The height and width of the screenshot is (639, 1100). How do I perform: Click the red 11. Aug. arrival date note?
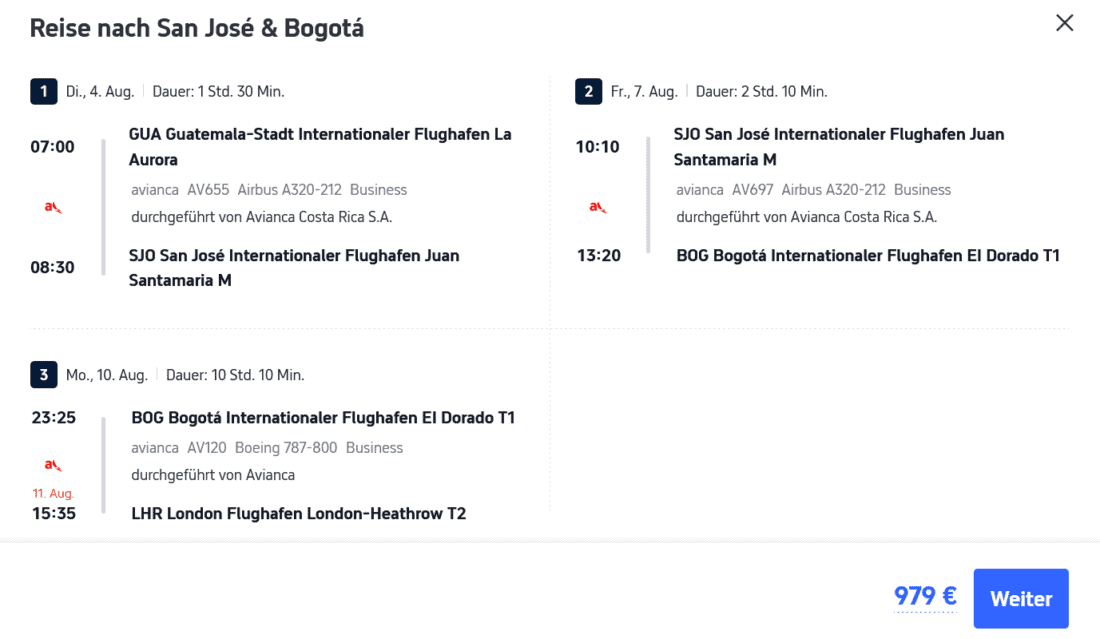click(53, 493)
